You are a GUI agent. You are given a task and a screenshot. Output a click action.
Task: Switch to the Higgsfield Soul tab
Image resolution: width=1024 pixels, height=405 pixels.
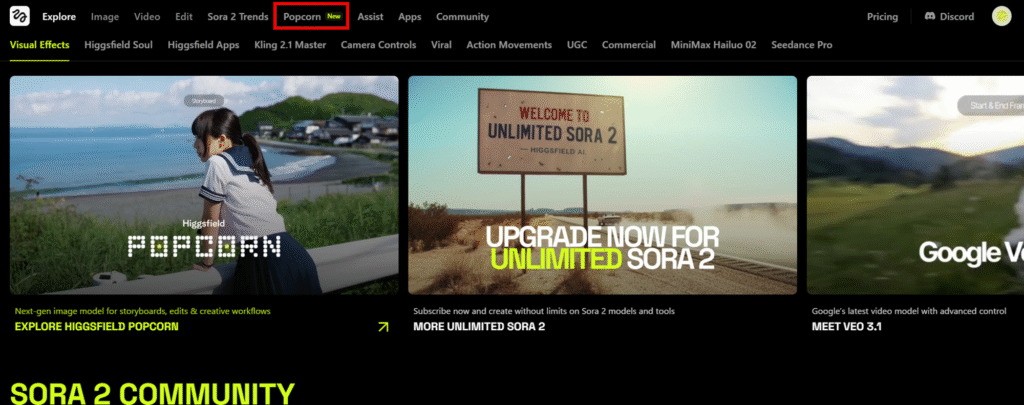[x=118, y=45]
